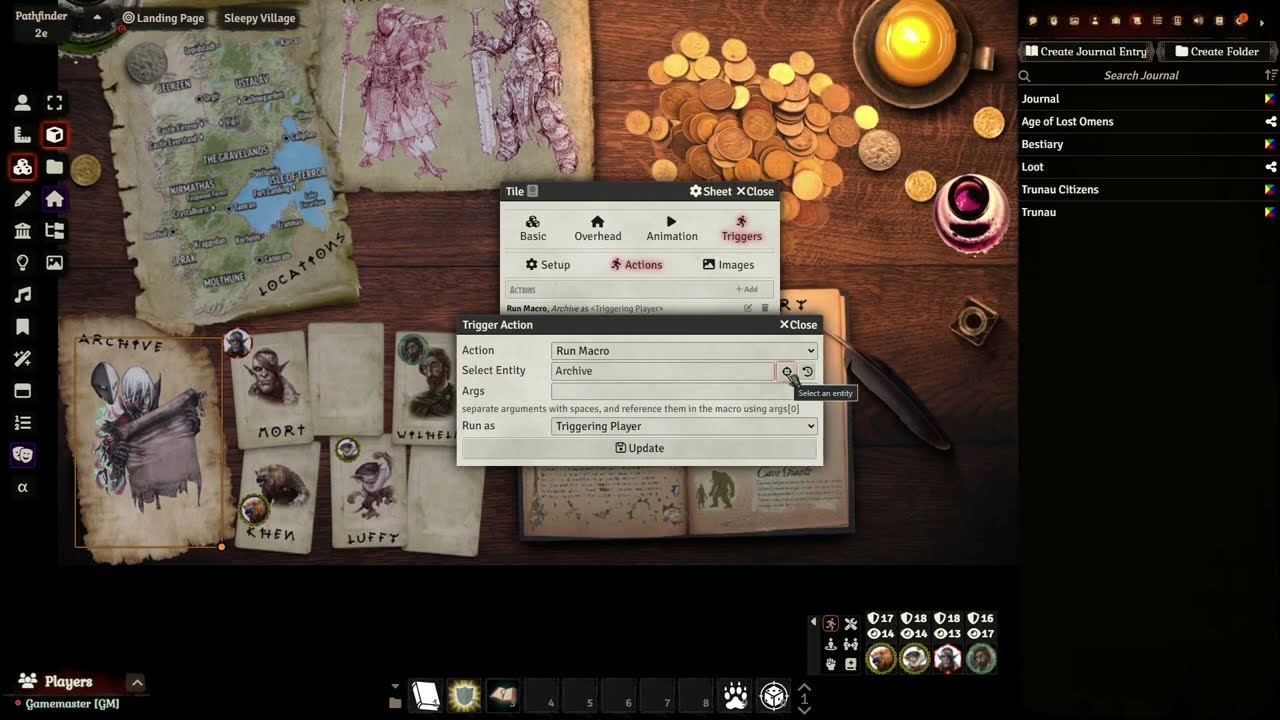
Task: Select the Lighting lightbulb tool
Action: click(x=22, y=263)
